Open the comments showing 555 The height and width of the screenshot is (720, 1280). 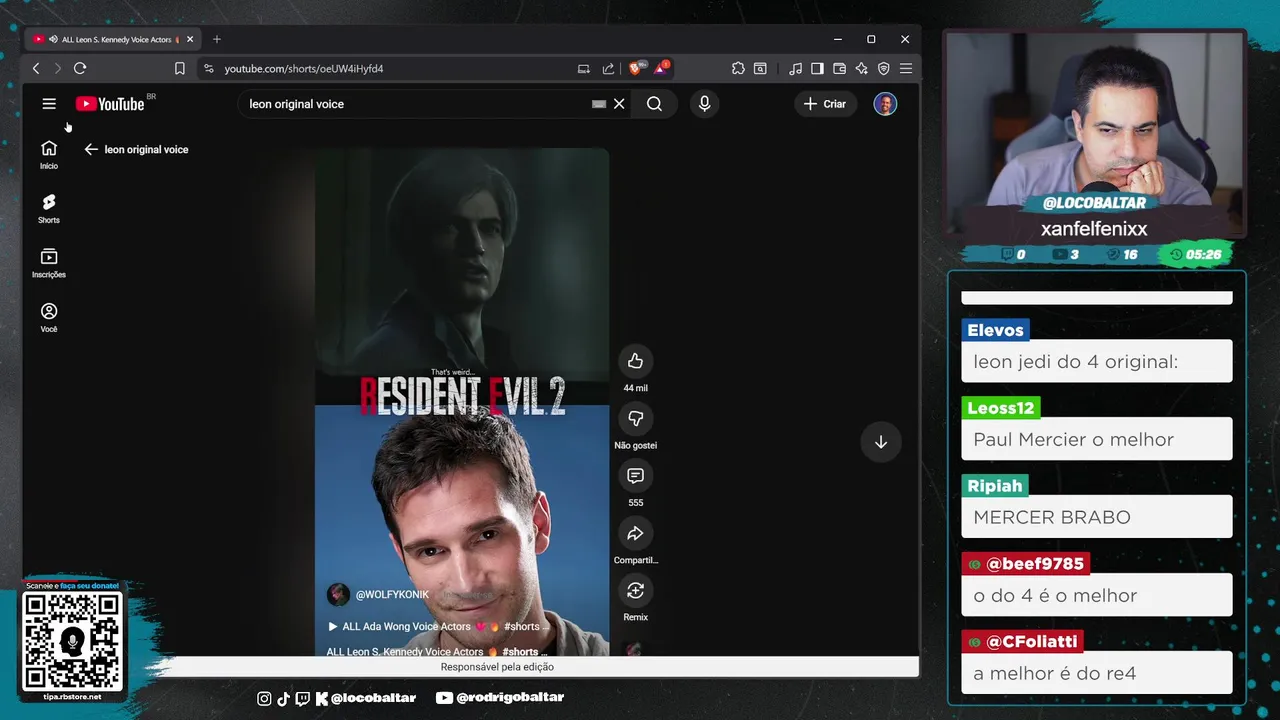tap(635, 476)
